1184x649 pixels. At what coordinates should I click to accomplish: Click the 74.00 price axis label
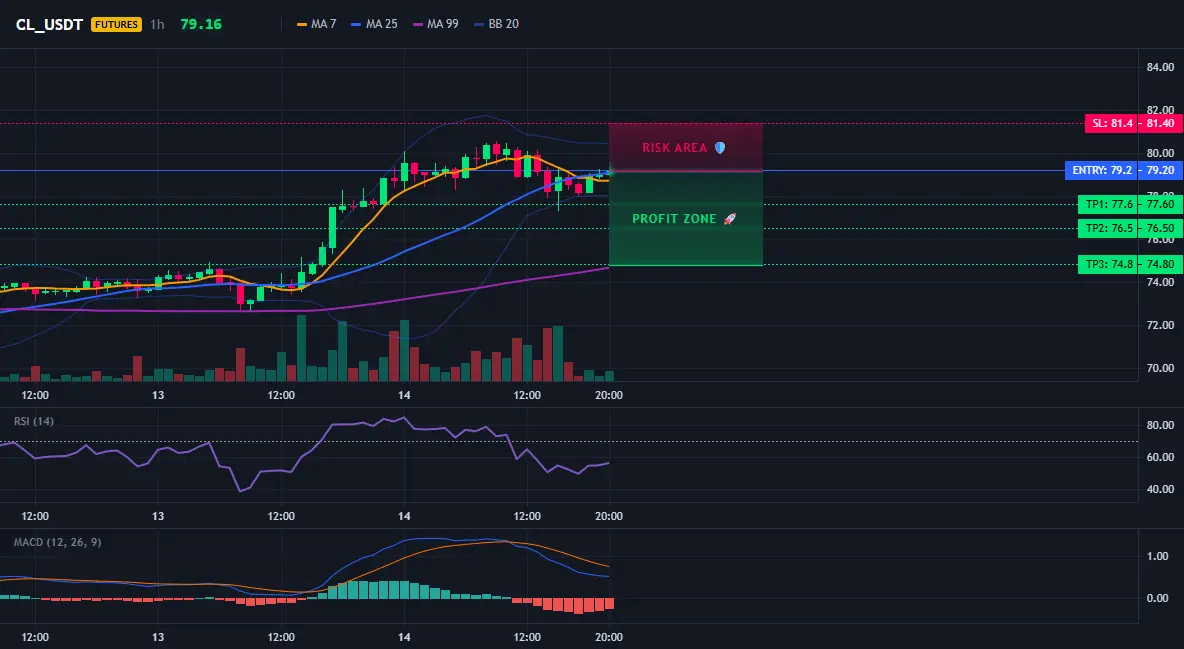pyautogui.click(x=1161, y=283)
